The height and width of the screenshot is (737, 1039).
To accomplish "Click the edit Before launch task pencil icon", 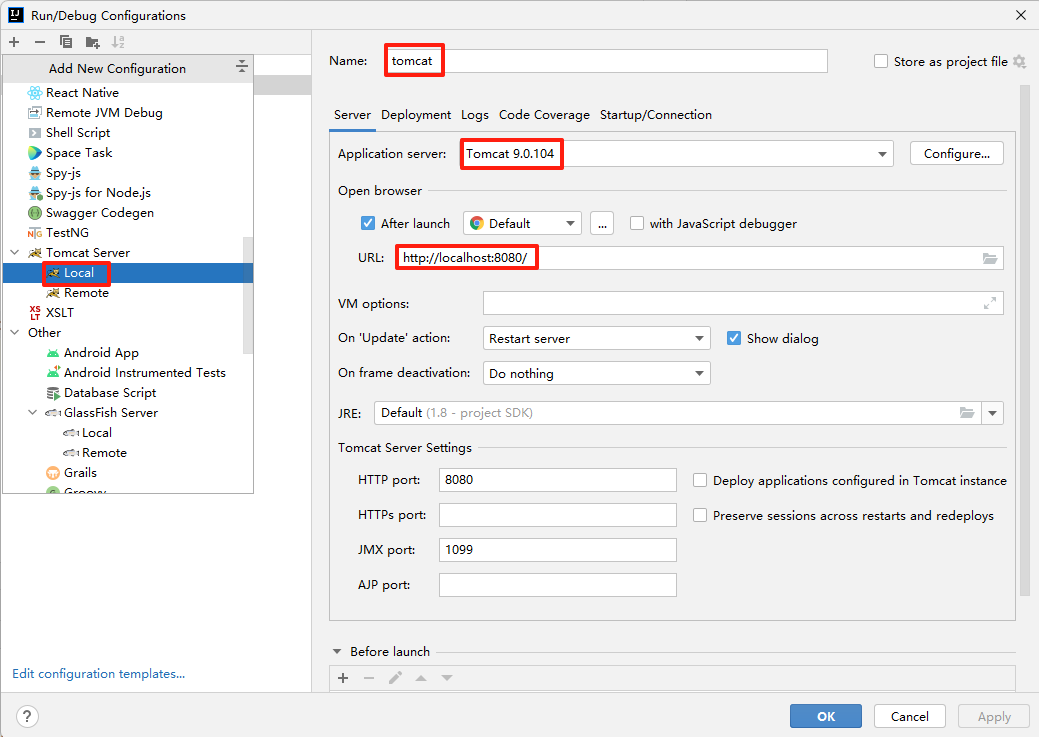I will tap(395, 678).
